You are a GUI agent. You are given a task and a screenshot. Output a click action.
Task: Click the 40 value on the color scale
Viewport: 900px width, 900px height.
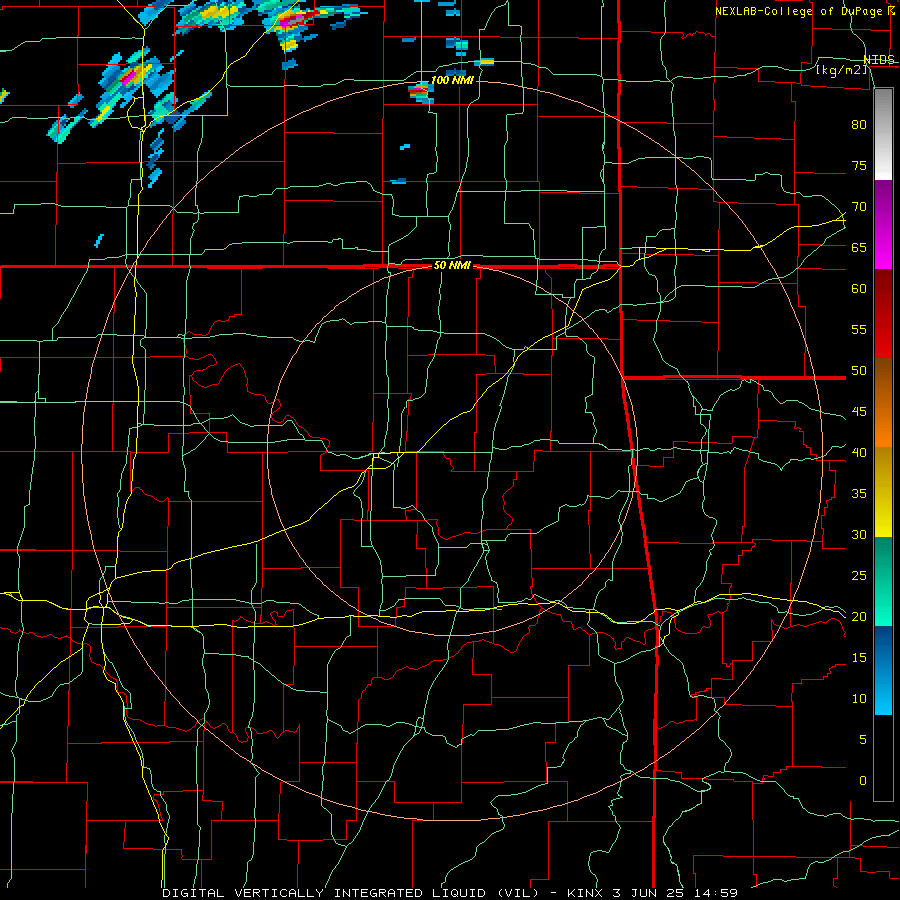[859, 453]
